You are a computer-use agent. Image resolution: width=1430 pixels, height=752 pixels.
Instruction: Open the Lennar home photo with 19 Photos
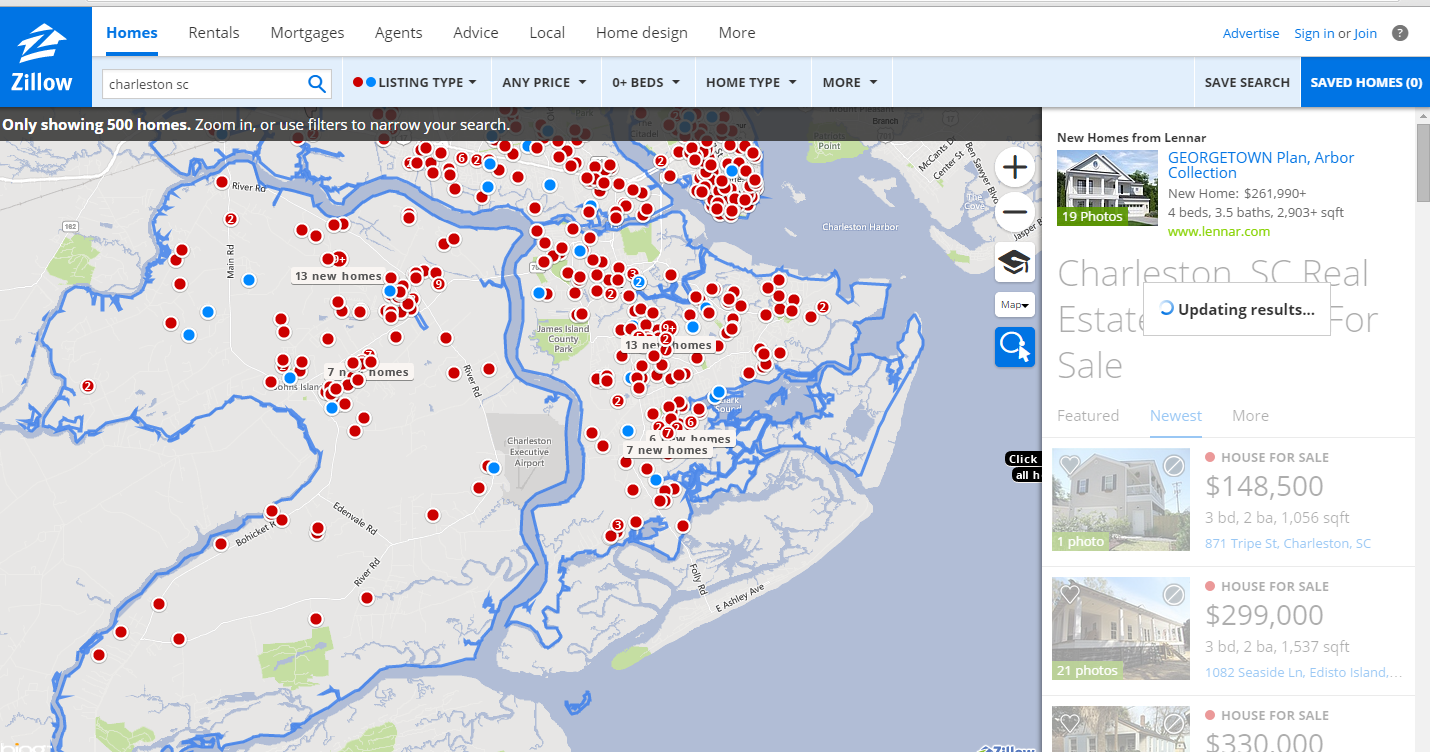point(1107,188)
